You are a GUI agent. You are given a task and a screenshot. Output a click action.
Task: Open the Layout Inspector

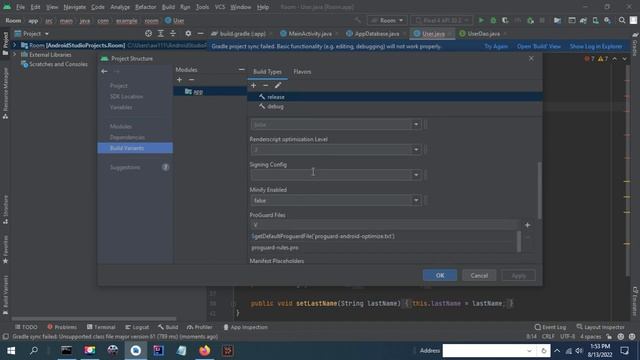(600, 327)
